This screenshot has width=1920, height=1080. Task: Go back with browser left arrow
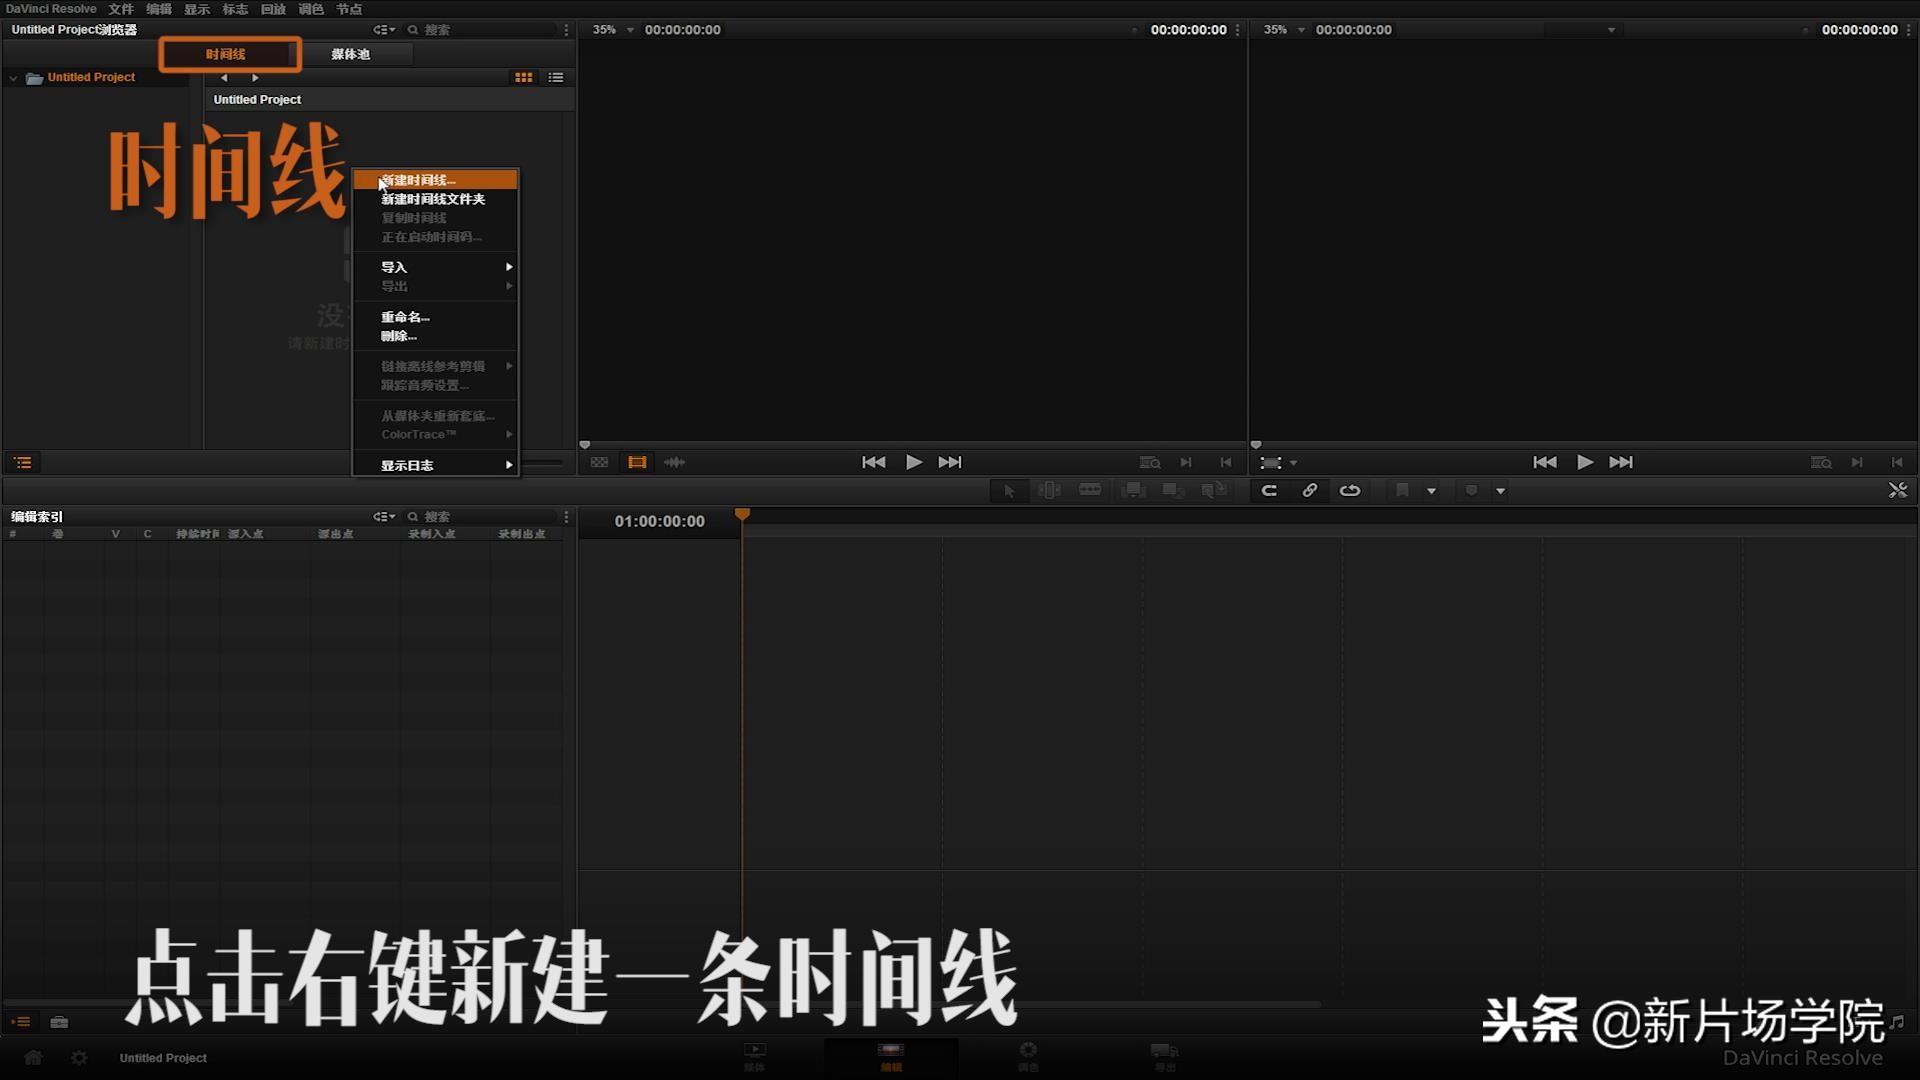click(x=225, y=77)
